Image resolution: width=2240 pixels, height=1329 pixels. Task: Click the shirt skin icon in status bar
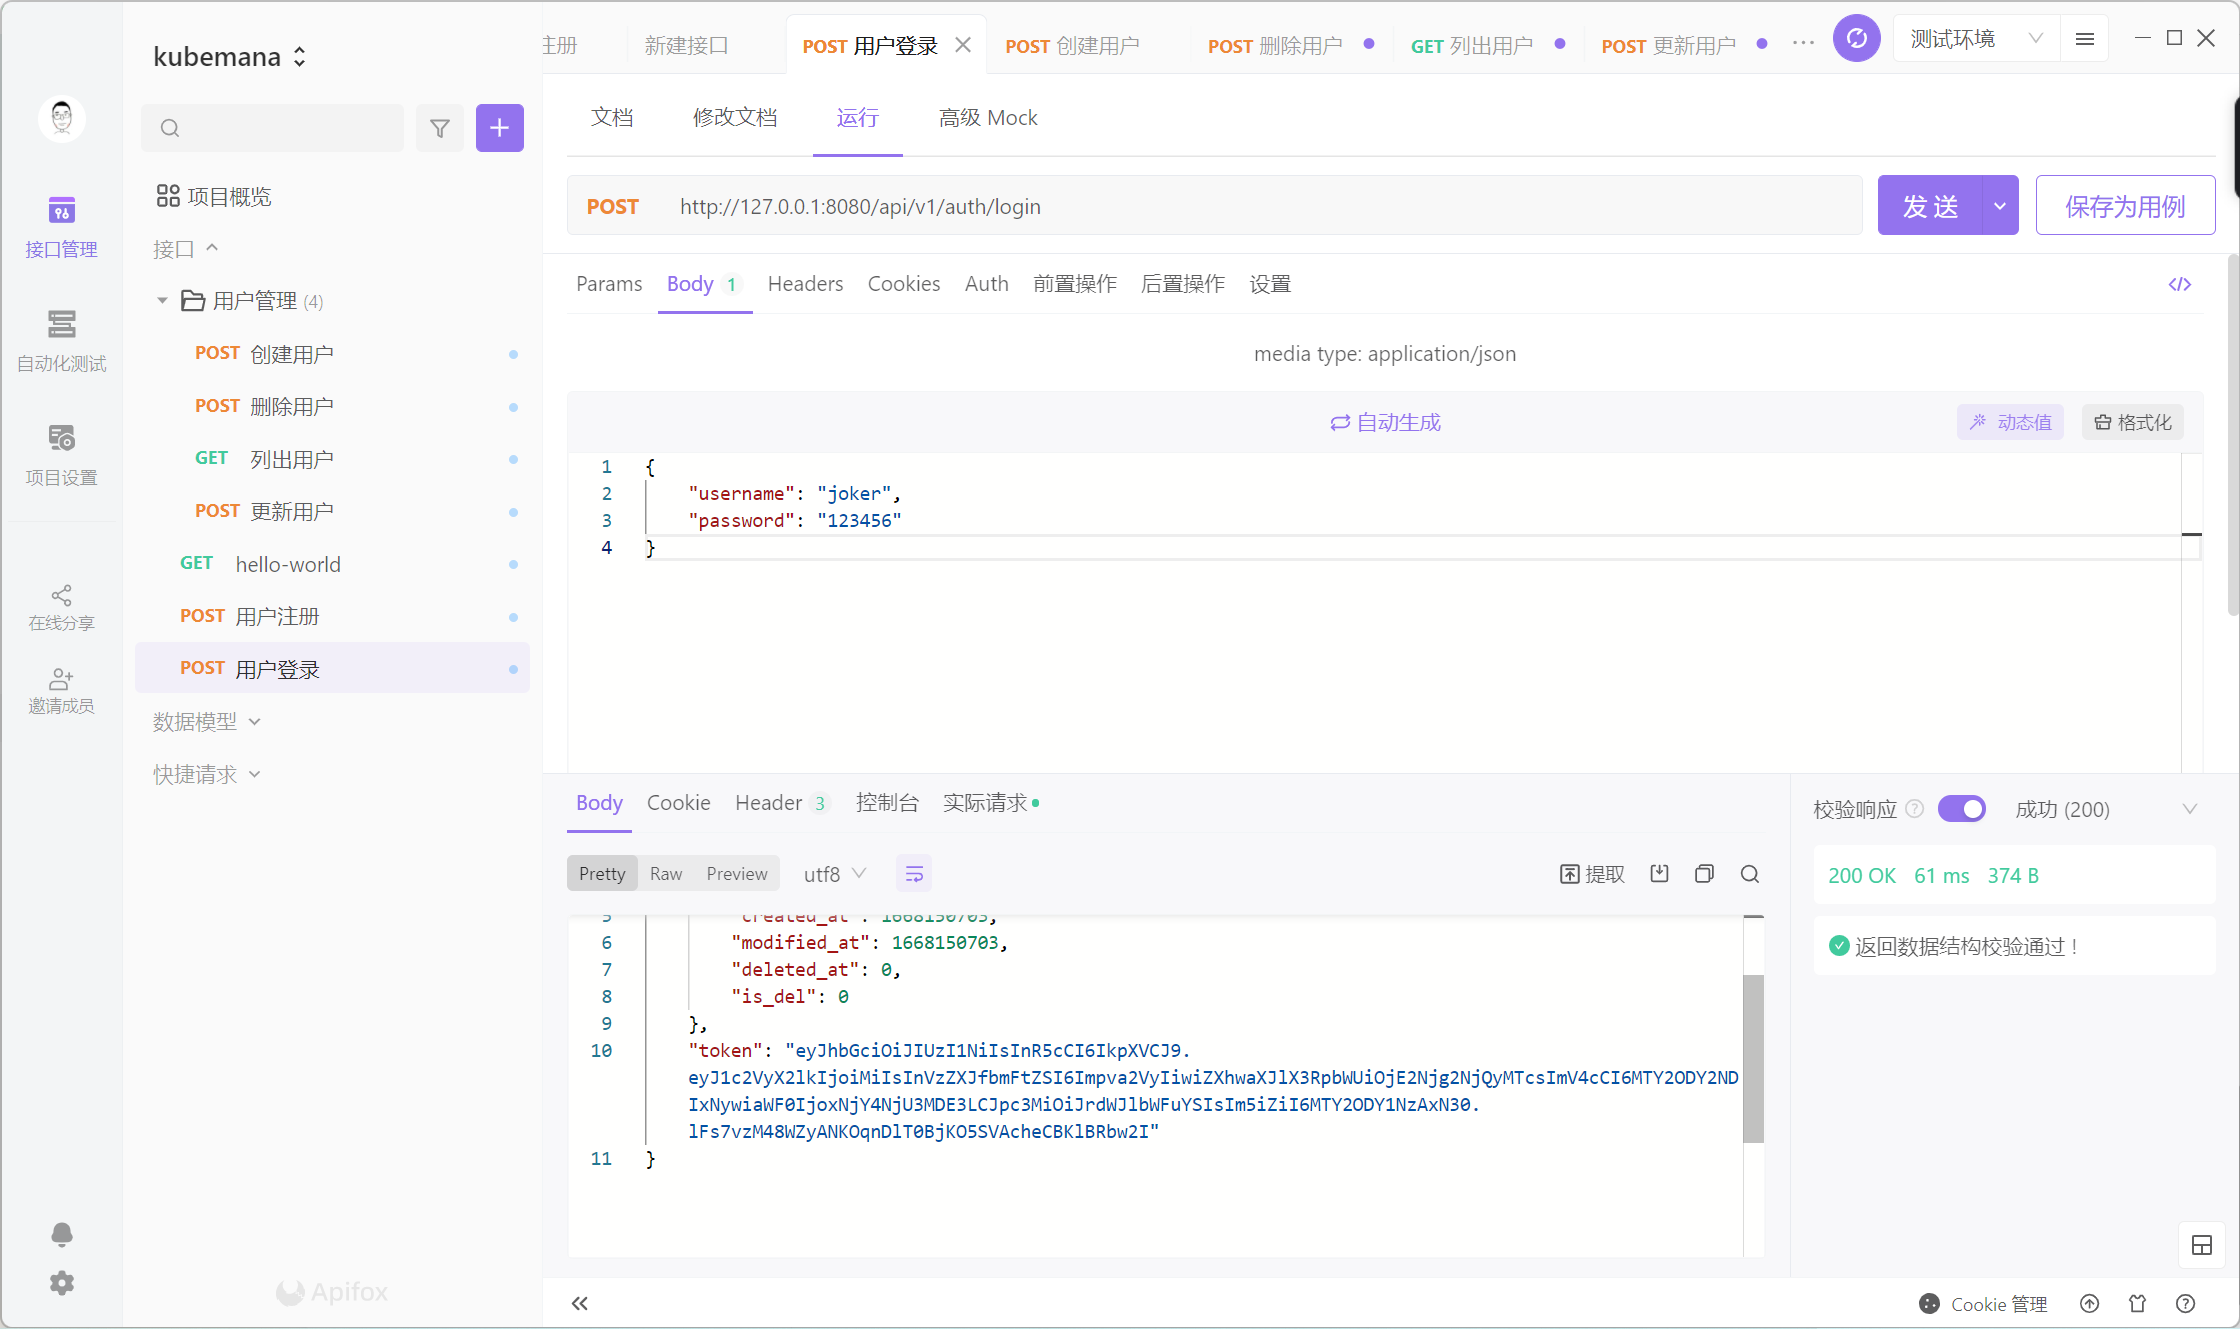point(2138,1303)
